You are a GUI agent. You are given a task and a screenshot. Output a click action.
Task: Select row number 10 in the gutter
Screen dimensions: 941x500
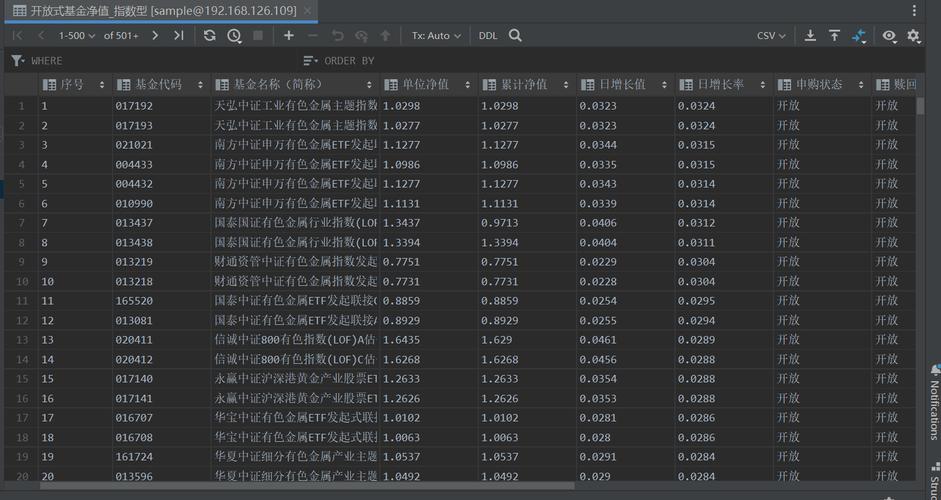[22, 282]
